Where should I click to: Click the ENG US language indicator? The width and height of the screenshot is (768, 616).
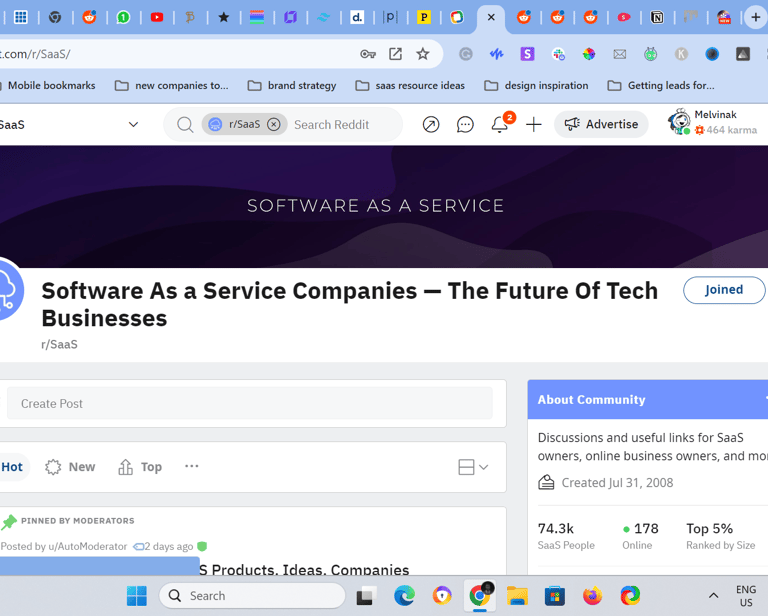point(746,596)
